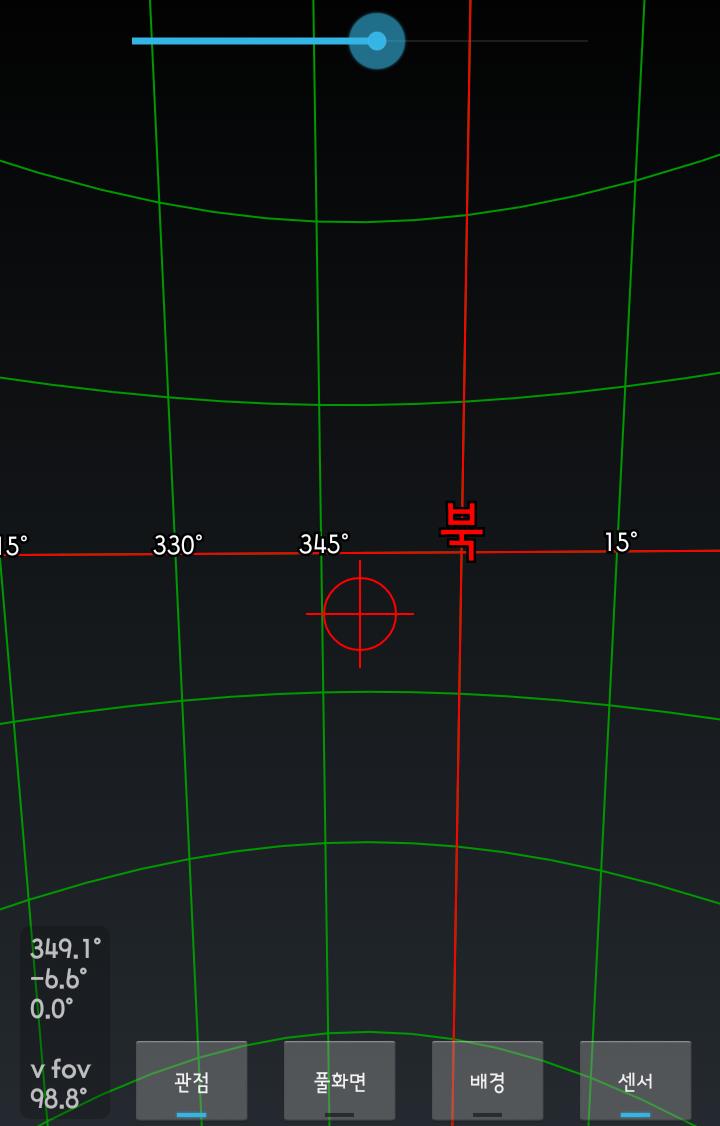
Task: Click the red crosshair reticle in the center
Action: [x=360, y=614]
